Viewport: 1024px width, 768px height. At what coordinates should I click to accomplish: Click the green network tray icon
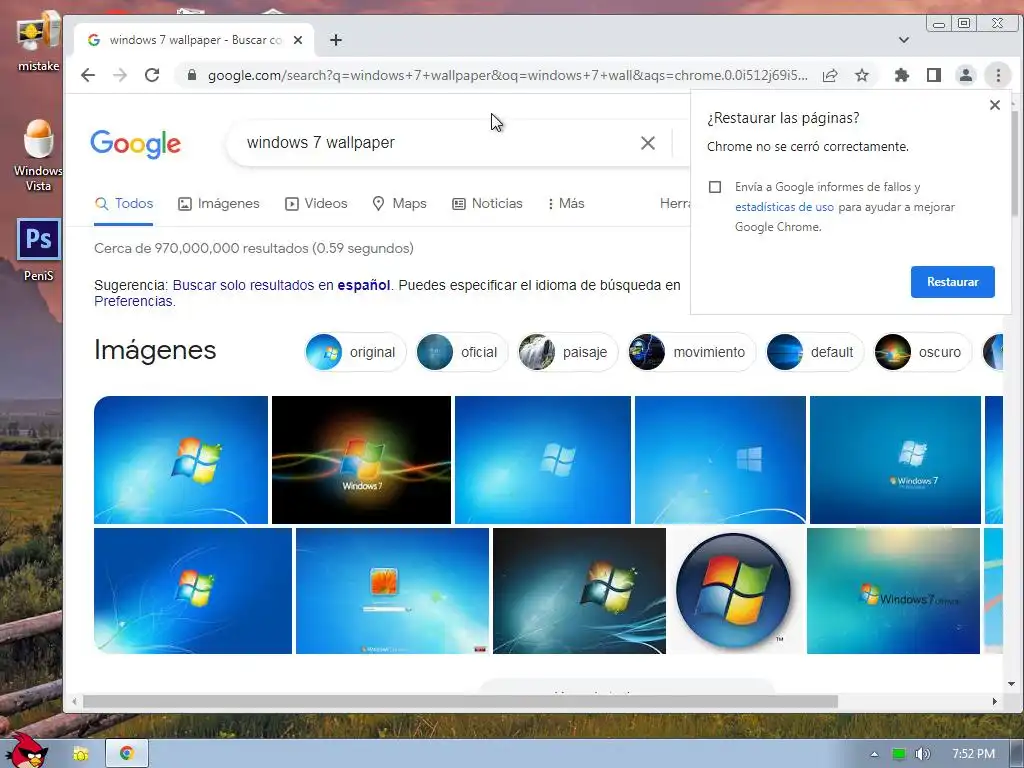(899, 754)
